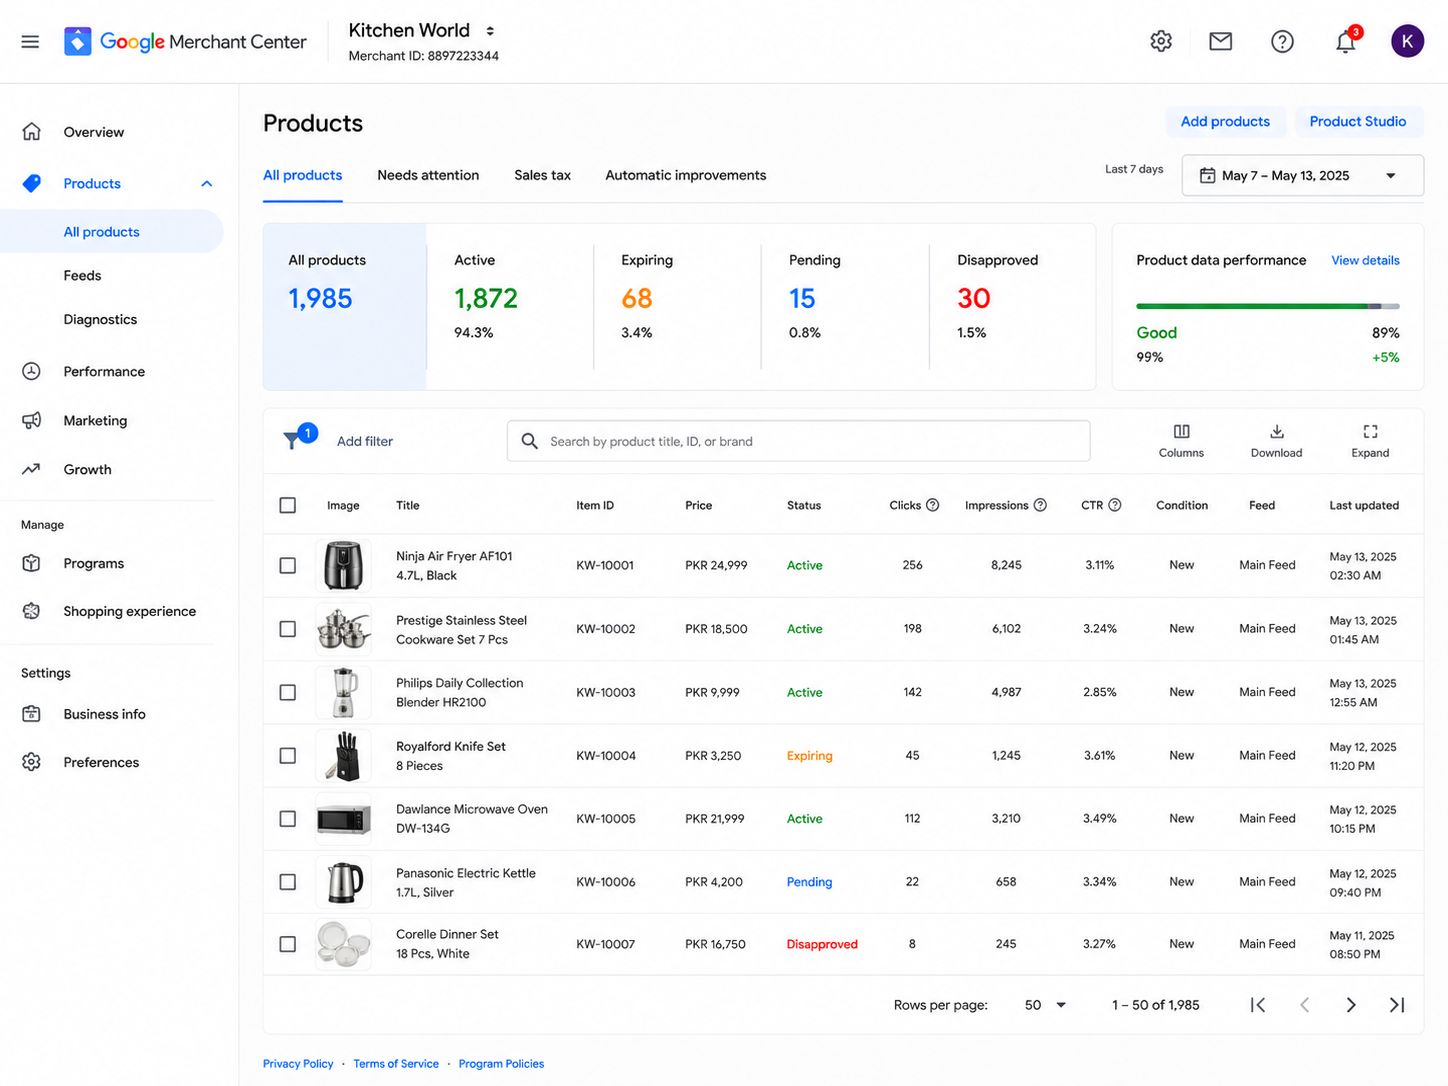Screen dimensions: 1448x1086
Task: Open Feeds in the sidebar
Action: 82,276
